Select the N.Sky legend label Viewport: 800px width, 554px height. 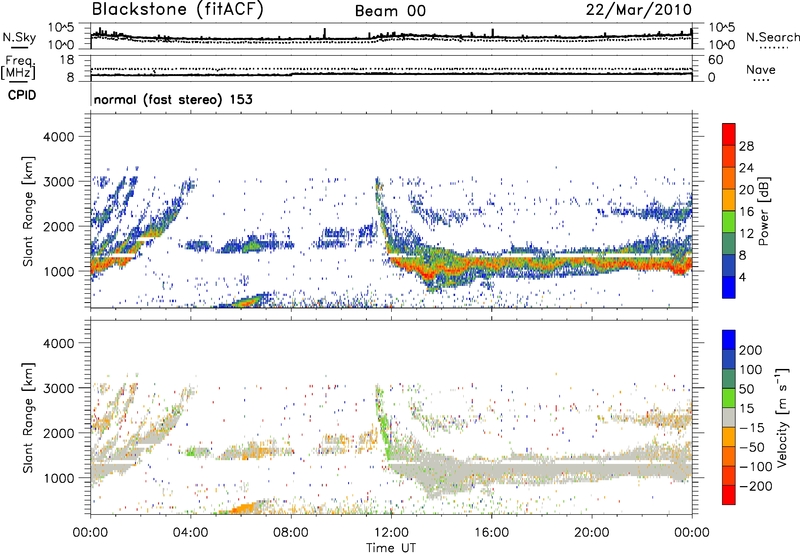point(19,37)
